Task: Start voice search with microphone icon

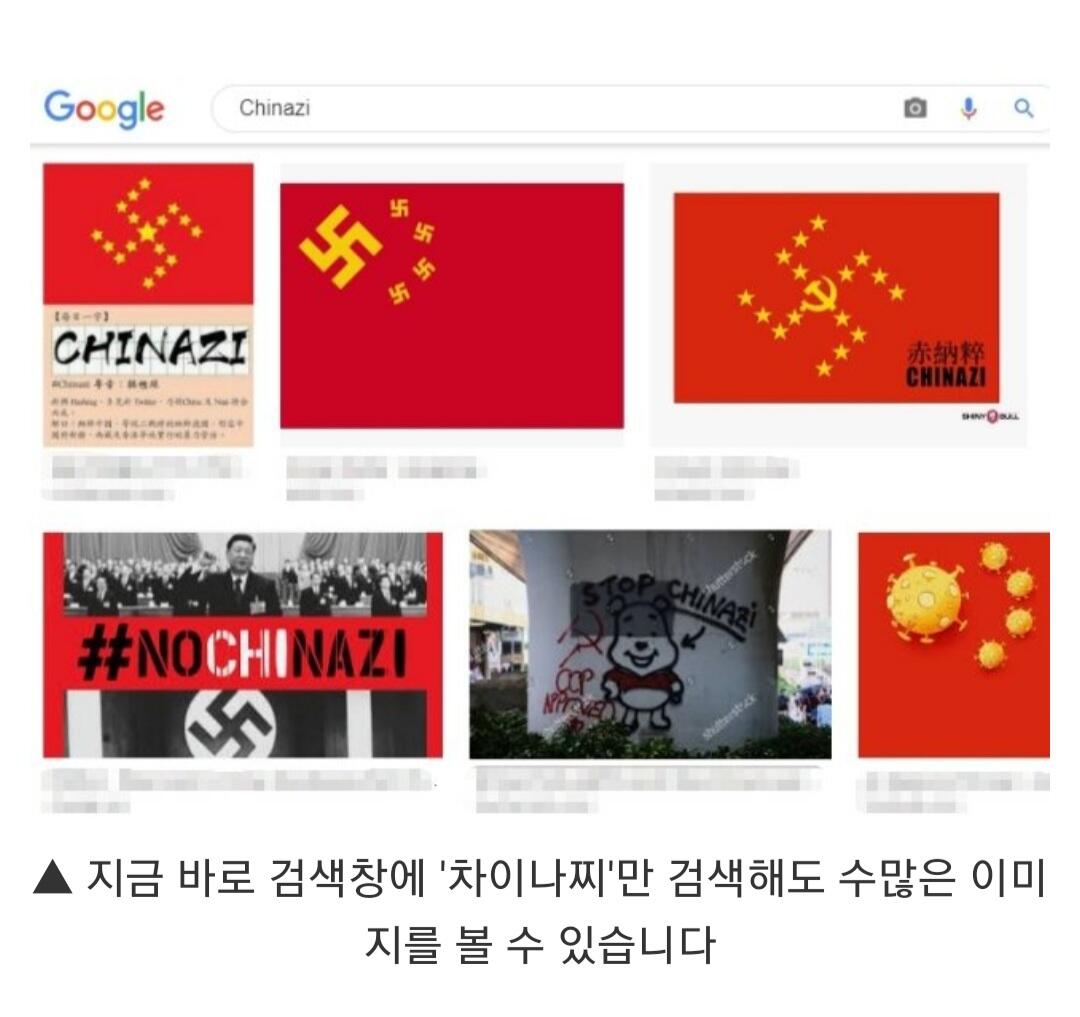Action: [x=968, y=109]
